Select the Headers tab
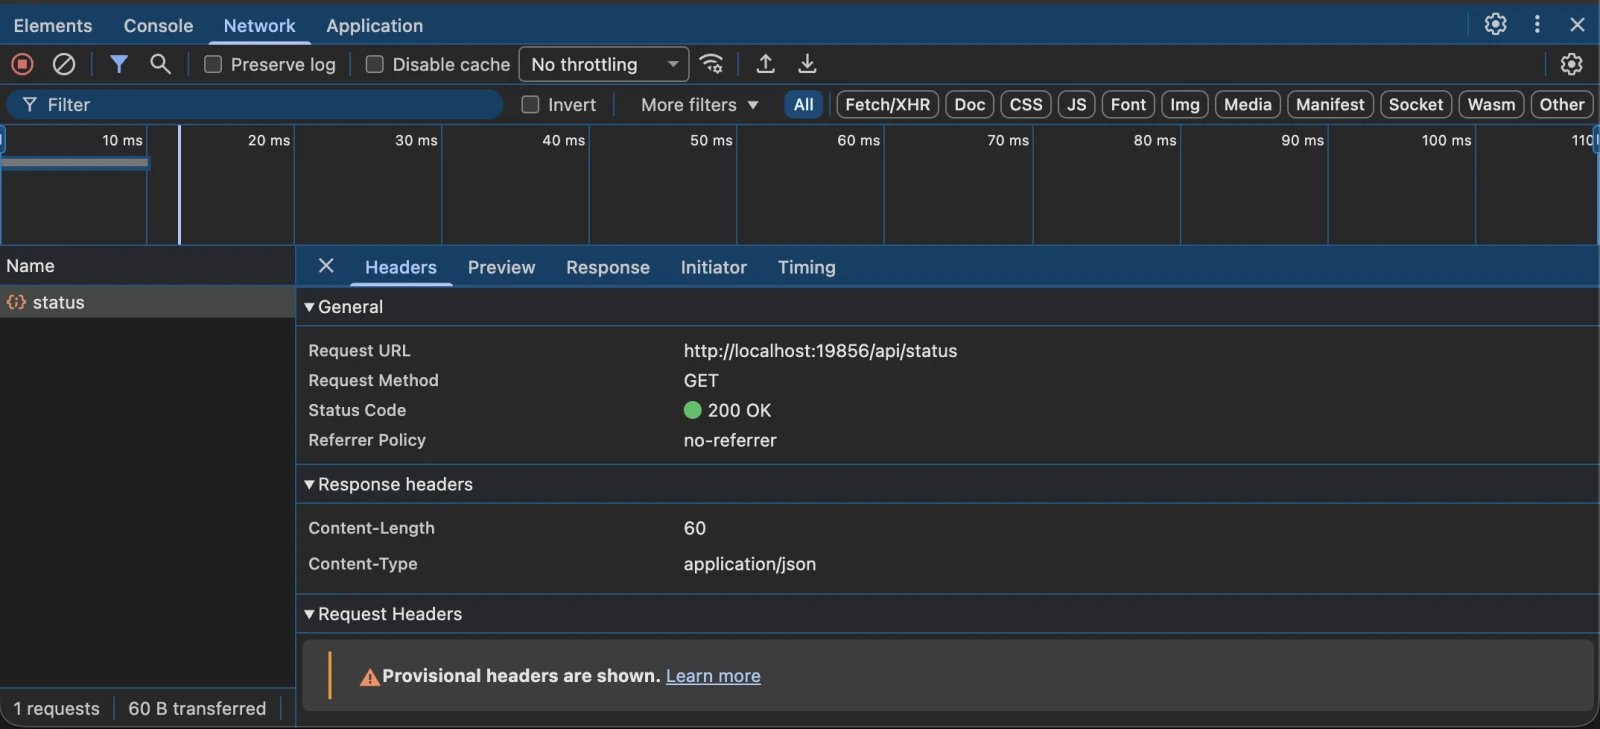Viewport: 1600px width, 729px height. pos(401,267)
